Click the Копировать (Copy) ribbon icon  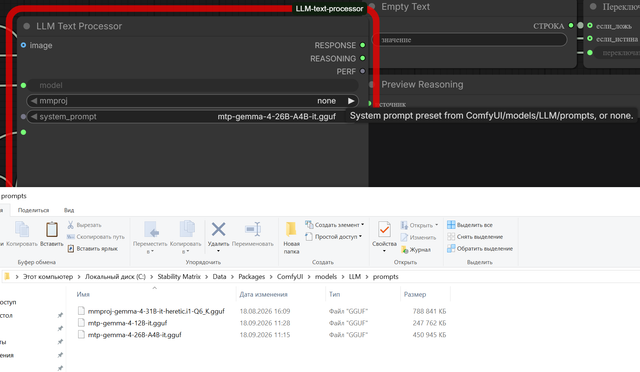pos(22,229)
